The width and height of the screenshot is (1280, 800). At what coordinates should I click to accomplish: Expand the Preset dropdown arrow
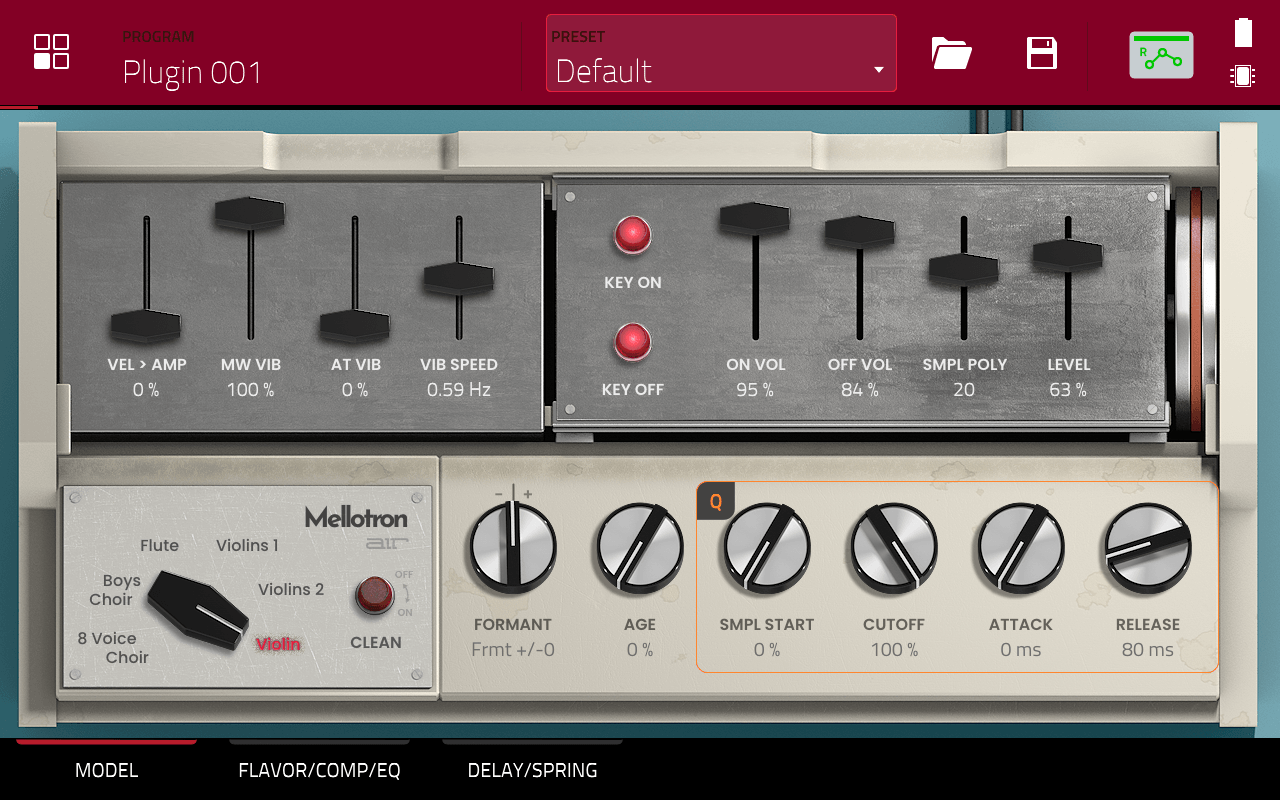[x=878, y=70]
